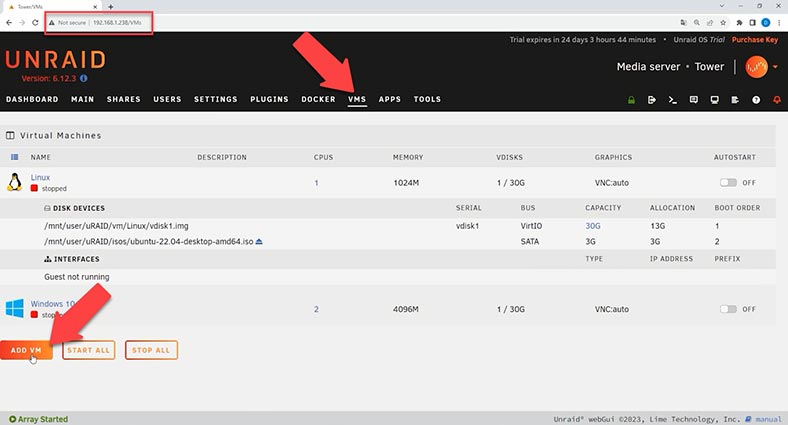Open the Apps tab
Screen dimensions: 788x425
tap(390, 99)
